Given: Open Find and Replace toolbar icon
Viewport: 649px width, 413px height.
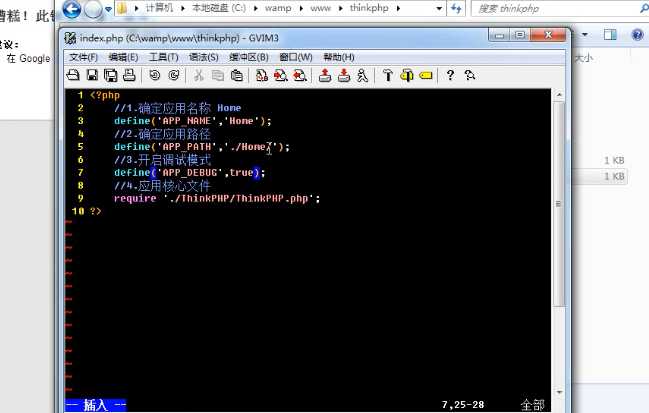Looking at the screenshot, I should coord(262,75).
